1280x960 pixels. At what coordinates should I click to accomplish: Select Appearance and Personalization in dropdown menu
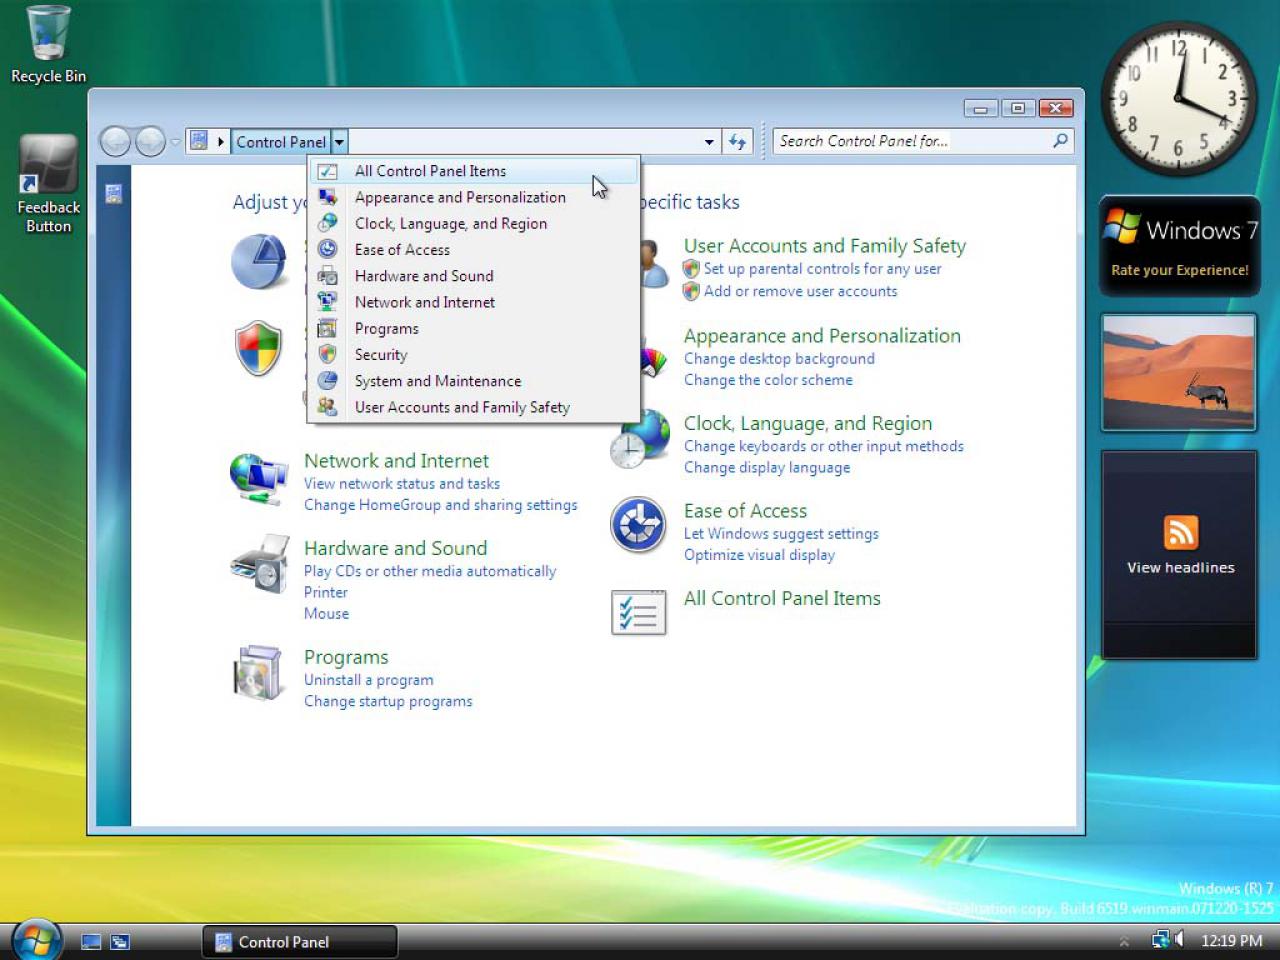(473, 197)
